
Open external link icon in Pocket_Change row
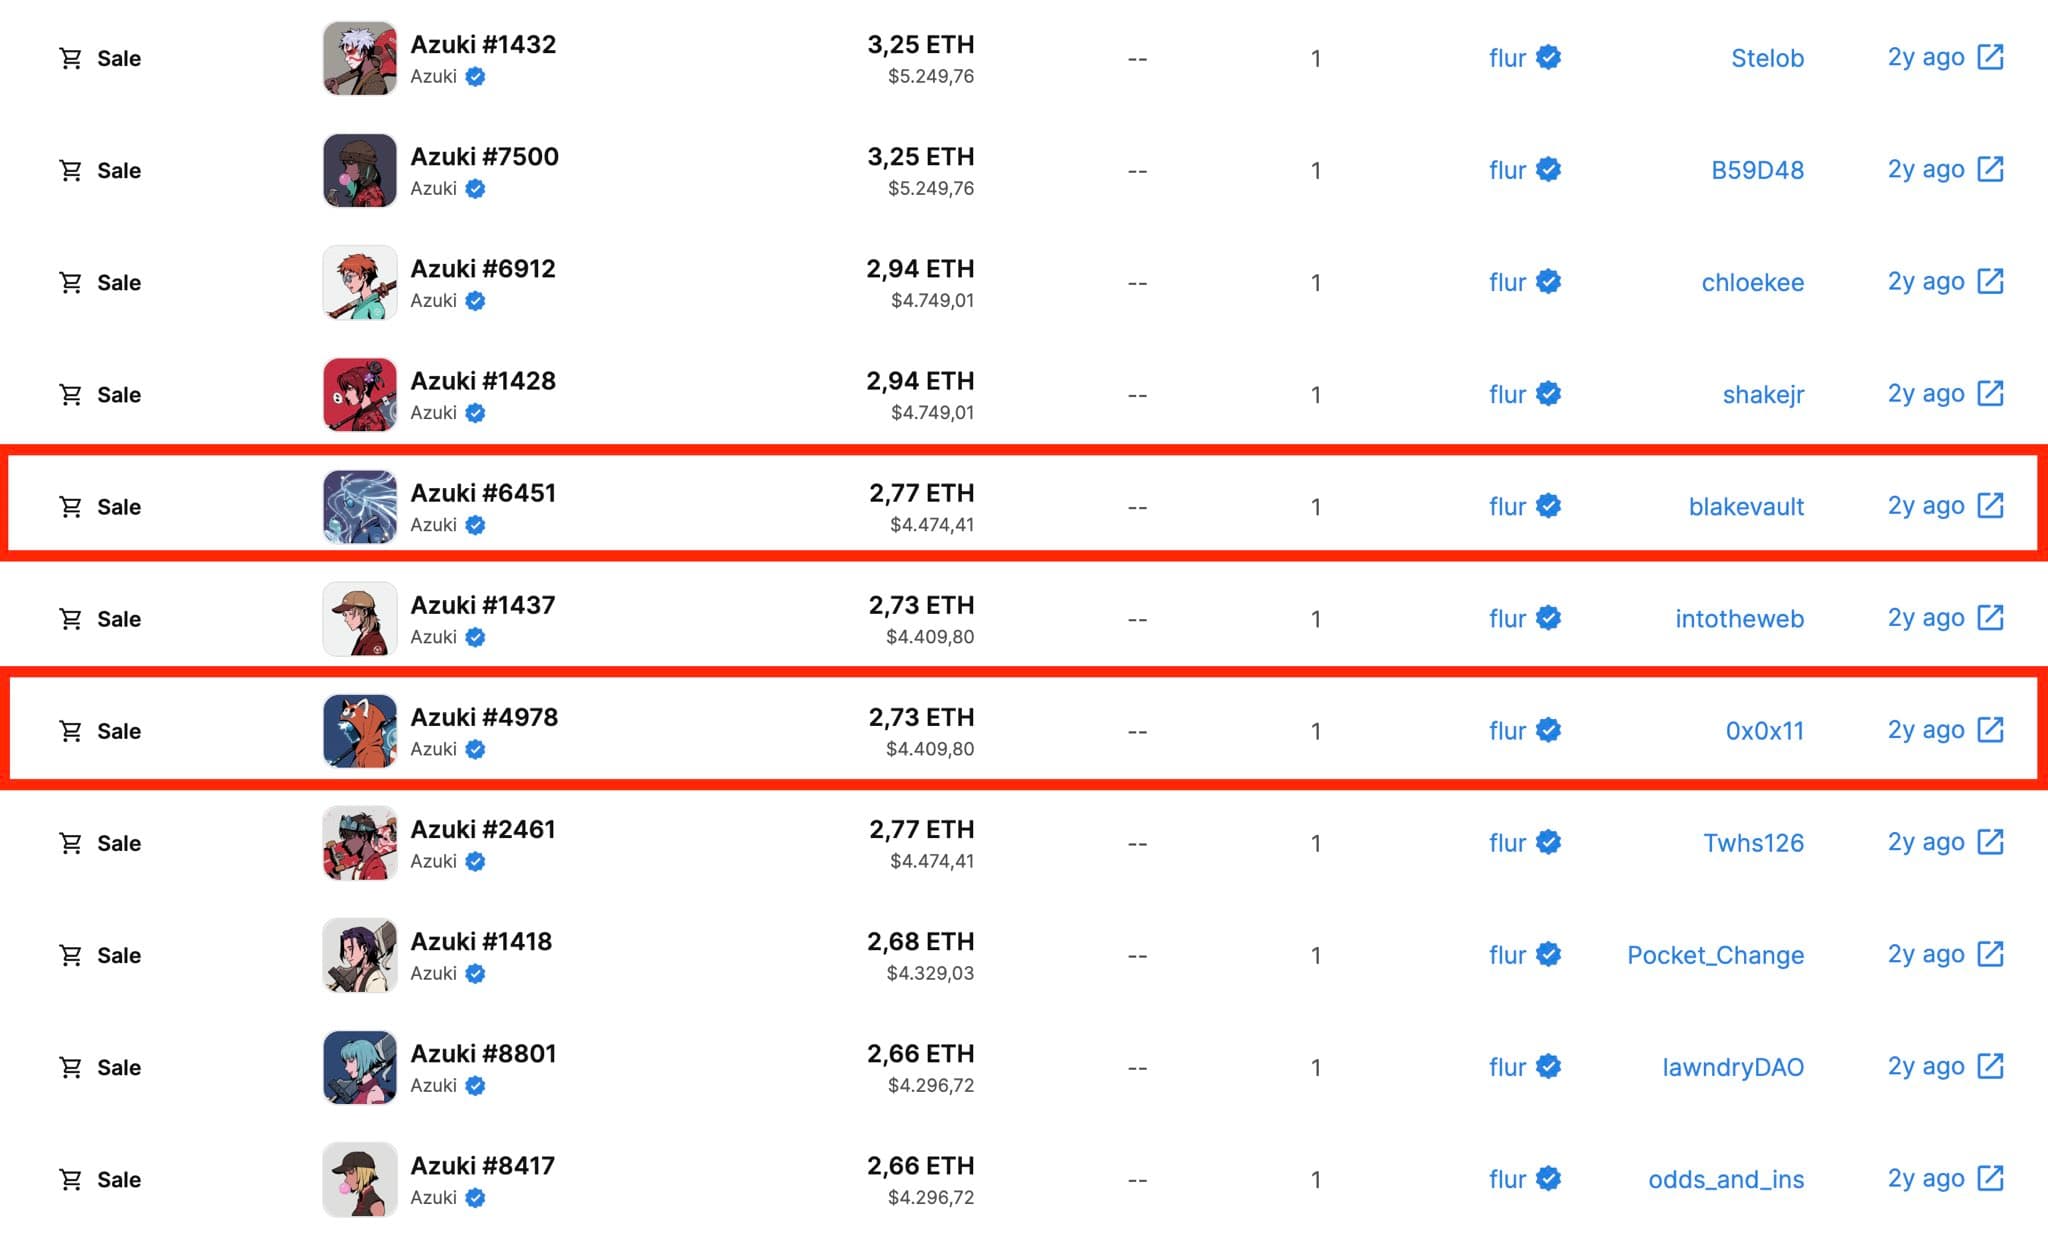click(x=1990, y=954)
